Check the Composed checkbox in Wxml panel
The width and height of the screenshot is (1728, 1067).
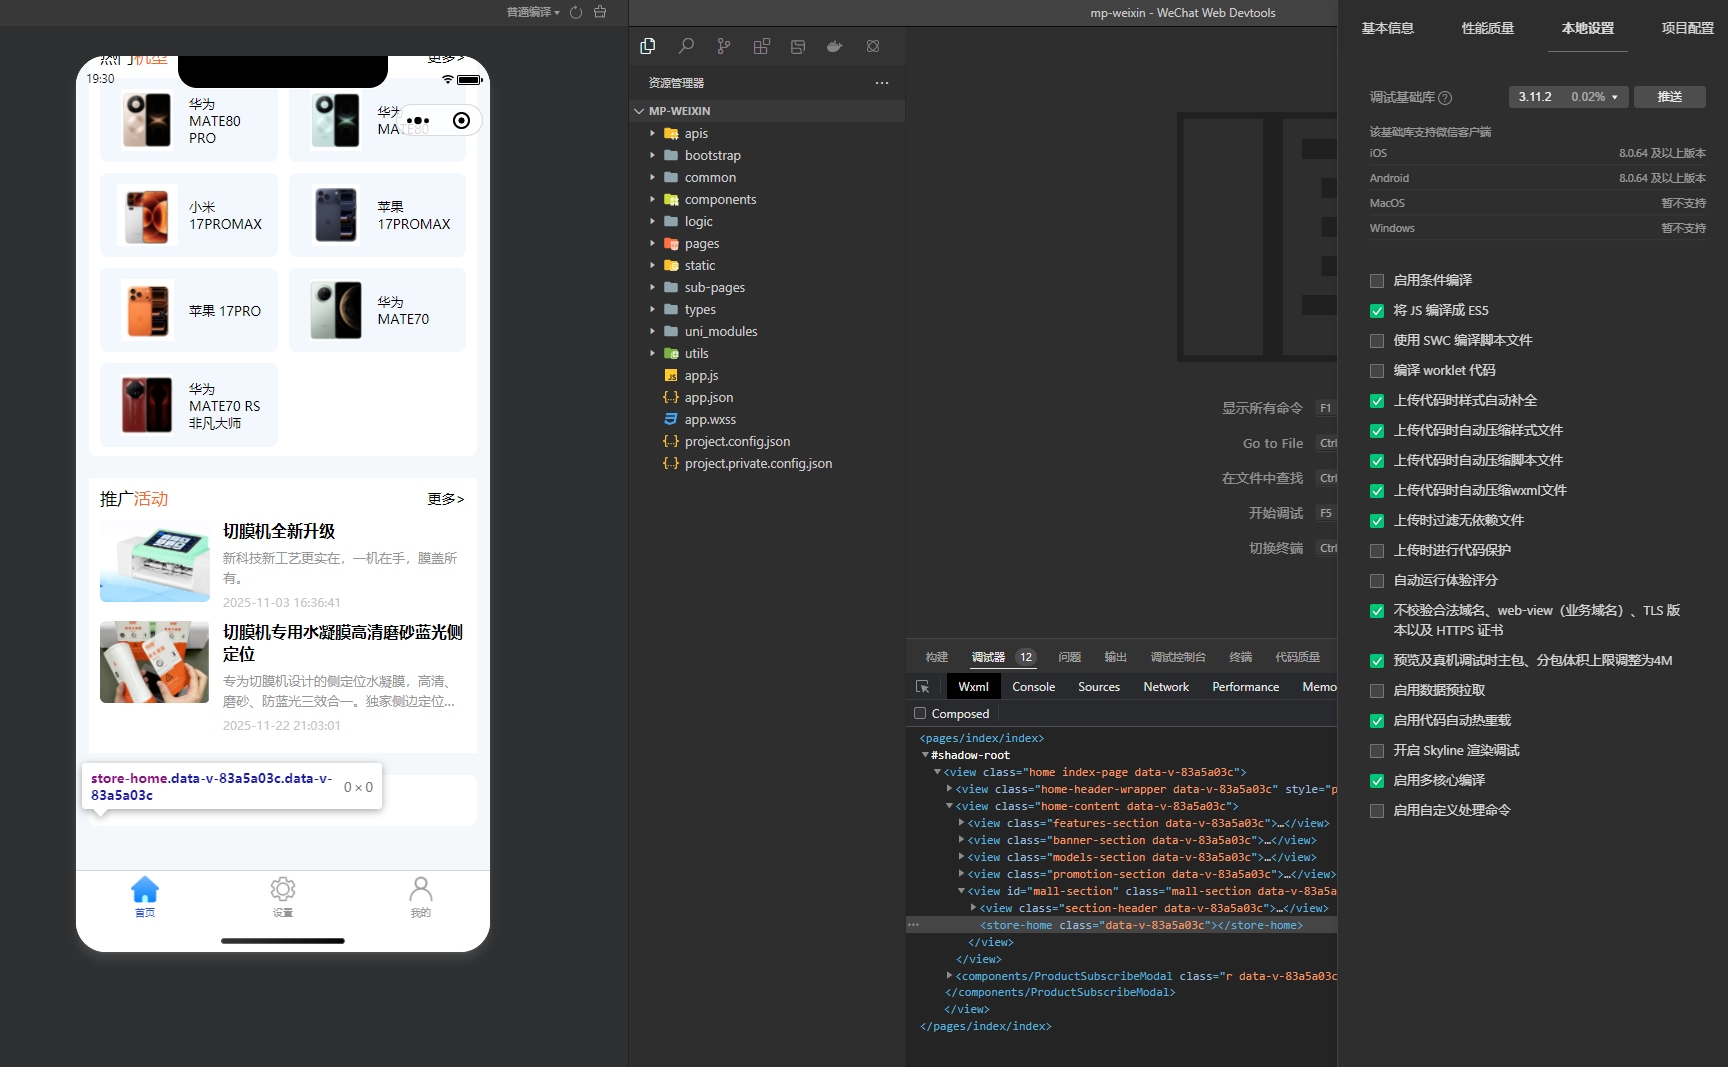(920, 713)
